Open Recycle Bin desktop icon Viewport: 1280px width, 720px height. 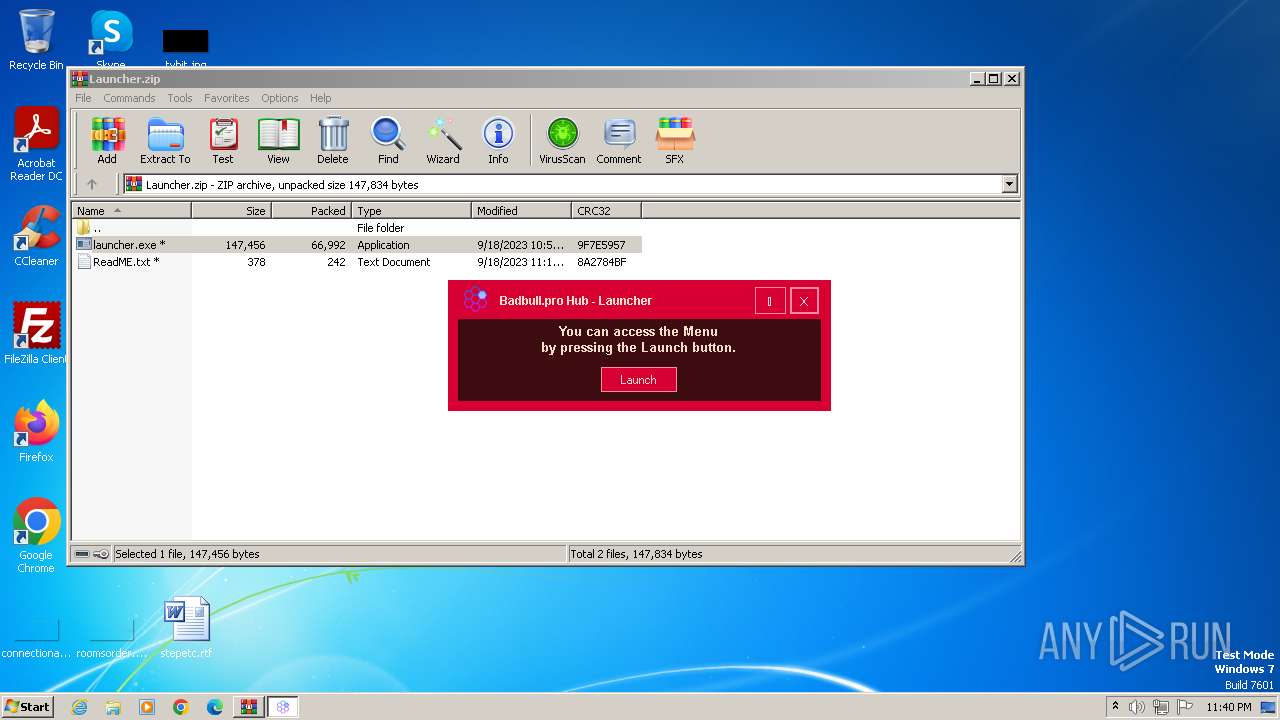tap(36, 40)
